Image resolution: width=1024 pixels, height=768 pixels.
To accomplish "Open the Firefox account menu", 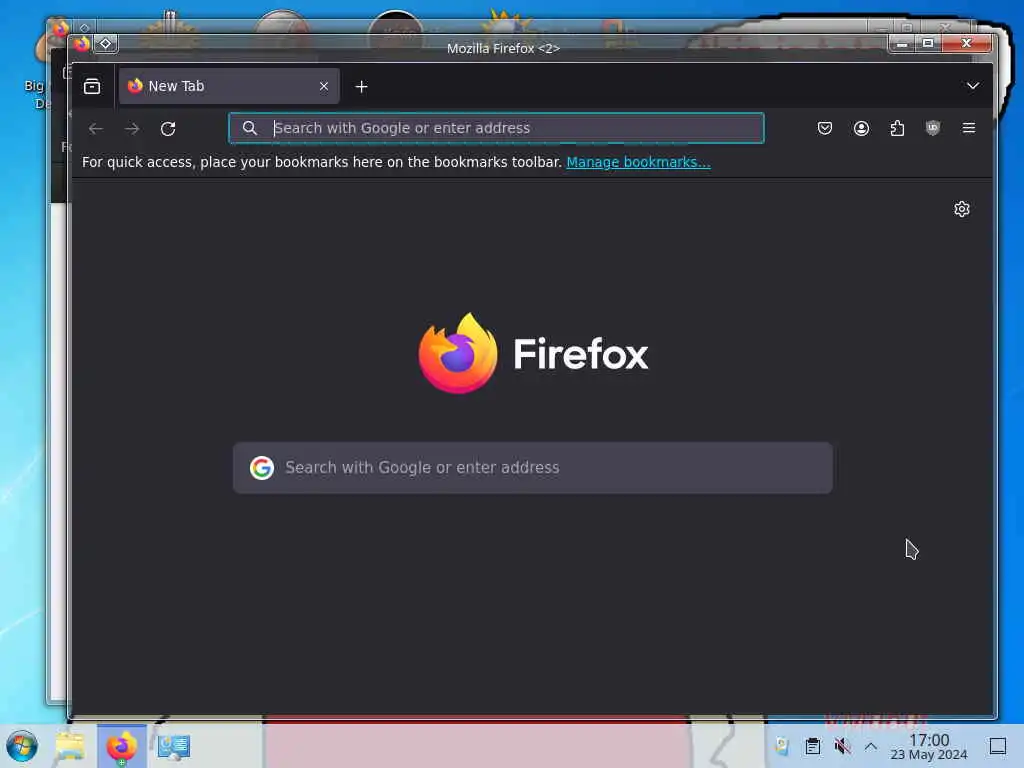I will [861, 128].
